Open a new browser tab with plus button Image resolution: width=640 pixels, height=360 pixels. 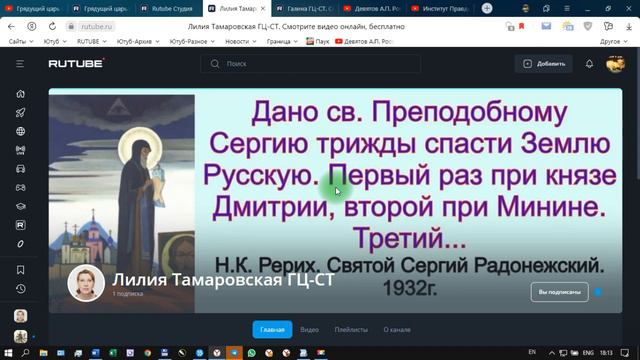tap(487, 8)
